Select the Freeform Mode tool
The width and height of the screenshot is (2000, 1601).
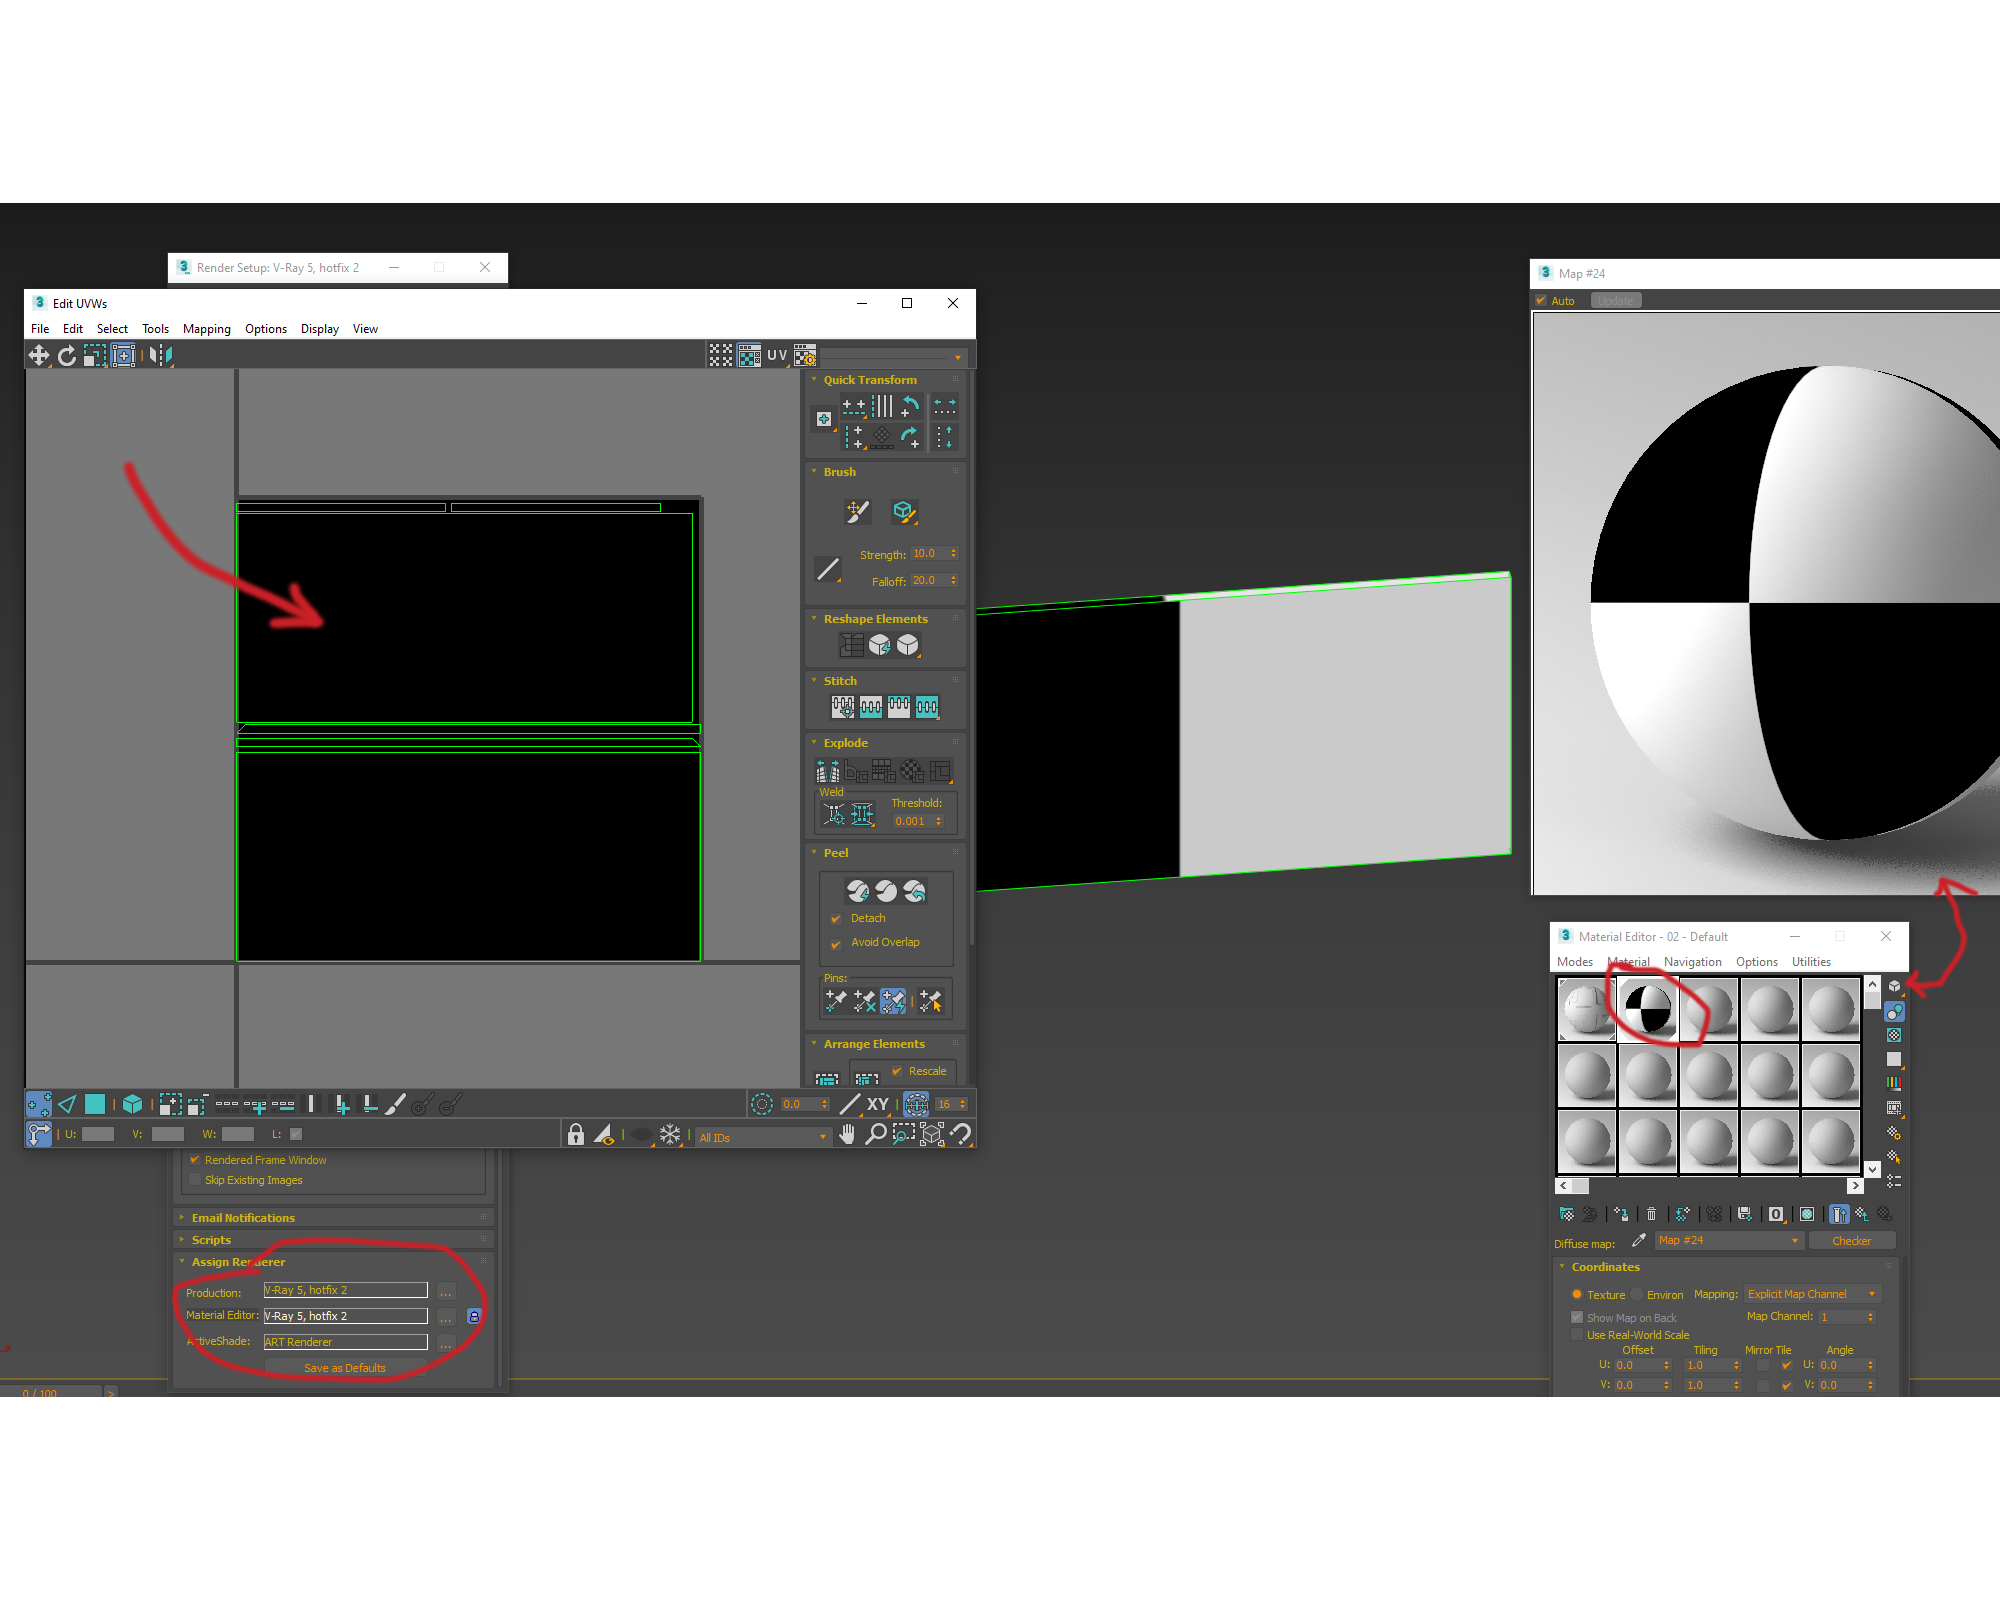pyautogui.click(x=124, y=355)
